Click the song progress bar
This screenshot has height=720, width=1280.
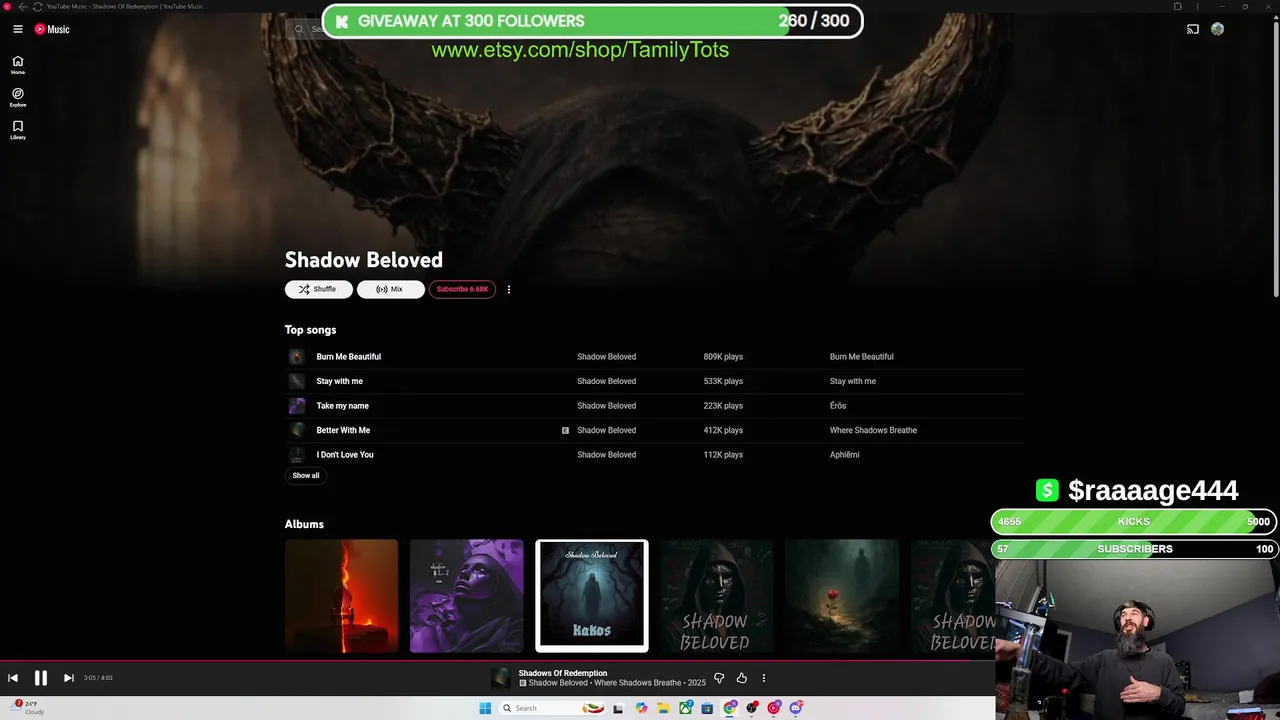[x=498, y=660]
